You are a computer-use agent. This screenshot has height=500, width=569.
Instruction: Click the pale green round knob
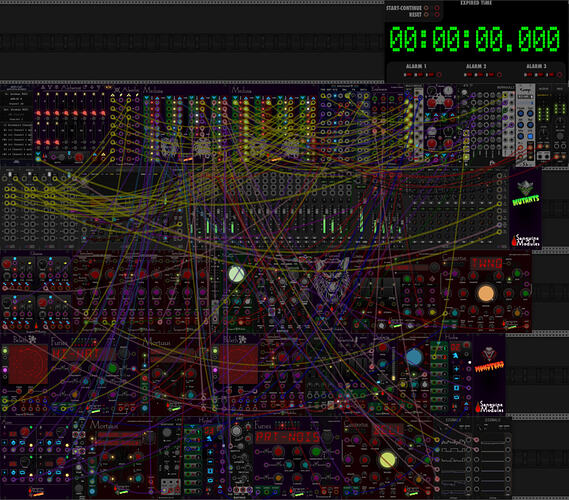[237, 274]
